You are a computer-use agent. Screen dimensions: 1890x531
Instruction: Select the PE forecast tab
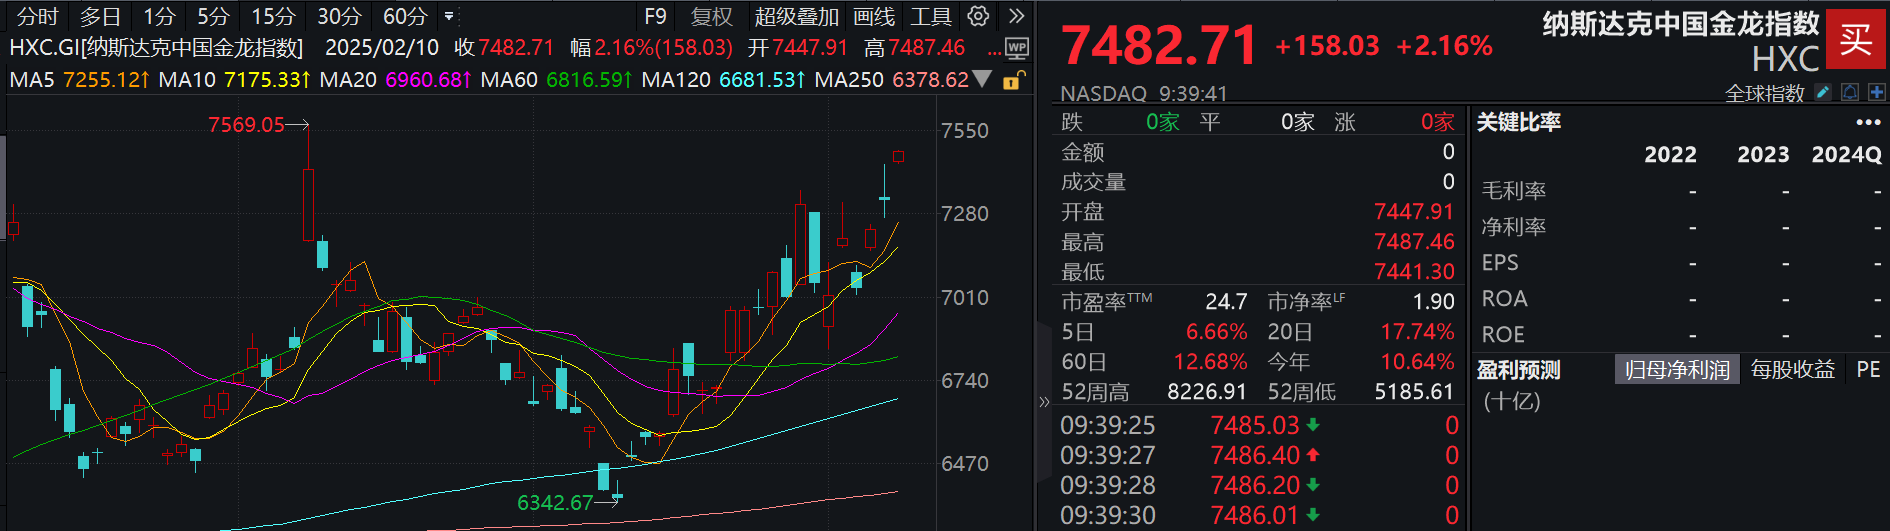pos(1868,370)
